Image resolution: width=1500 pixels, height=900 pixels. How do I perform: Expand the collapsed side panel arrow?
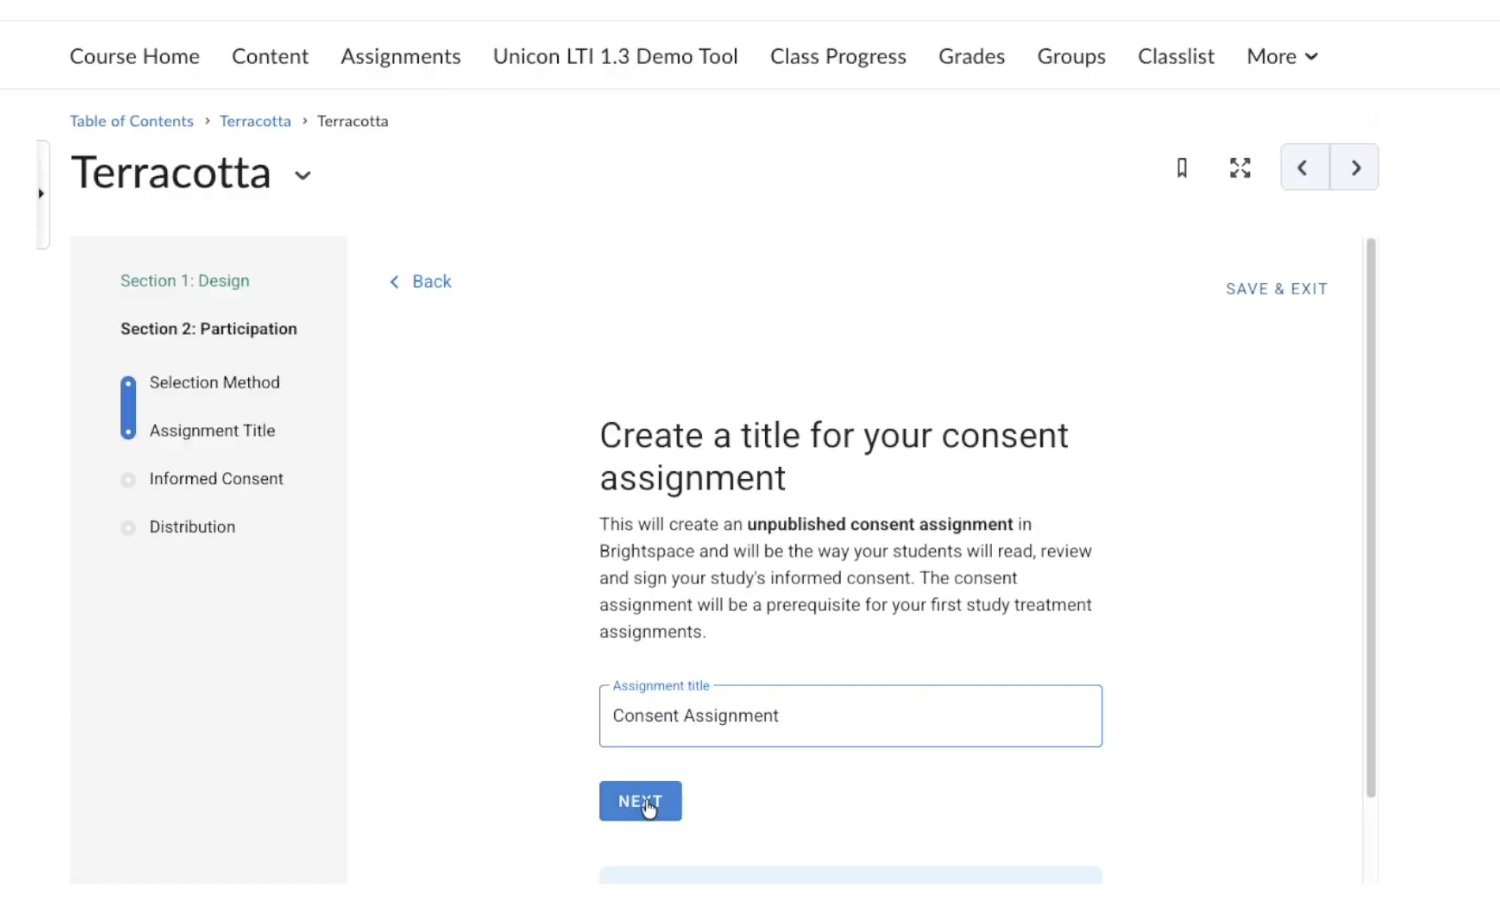click(41, 193)
